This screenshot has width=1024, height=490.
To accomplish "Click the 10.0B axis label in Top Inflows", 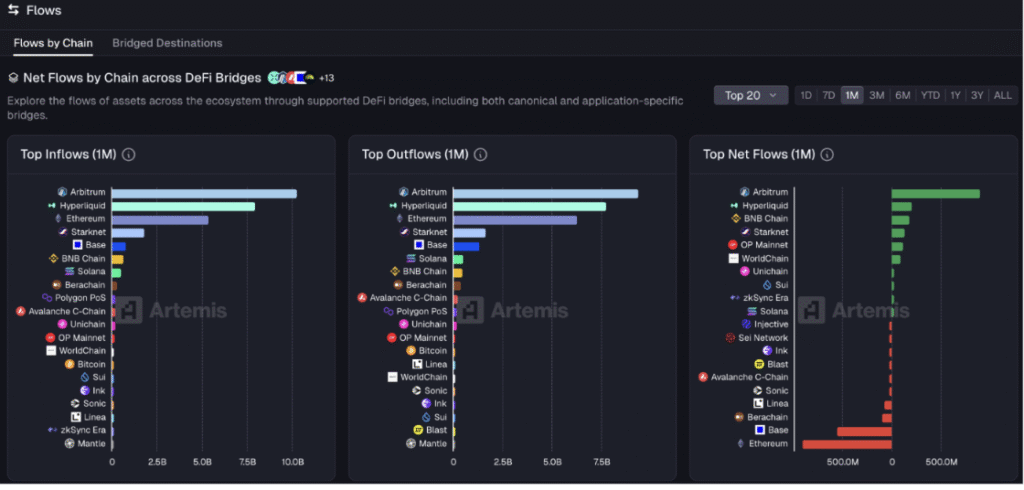I will (293, 462).
